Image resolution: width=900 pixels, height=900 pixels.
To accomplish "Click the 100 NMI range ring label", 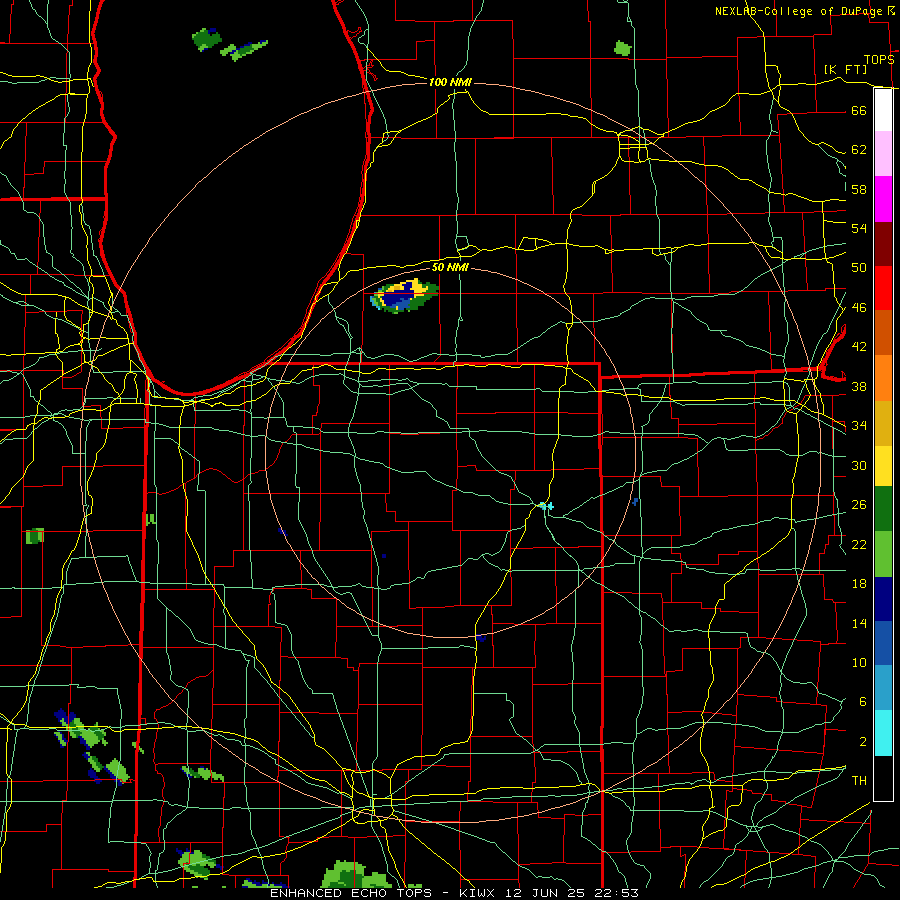I will tap(450, 83).
